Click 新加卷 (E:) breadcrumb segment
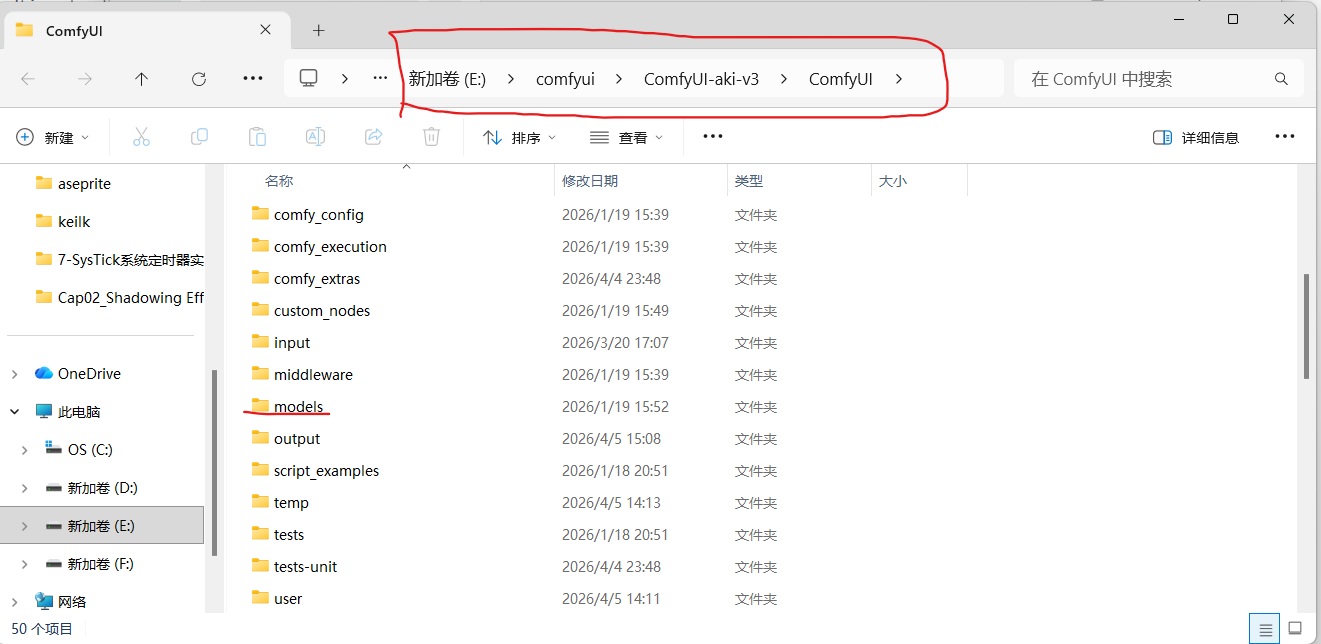The width and height of the screenshot is (1321, 644). tap(447, 79)
